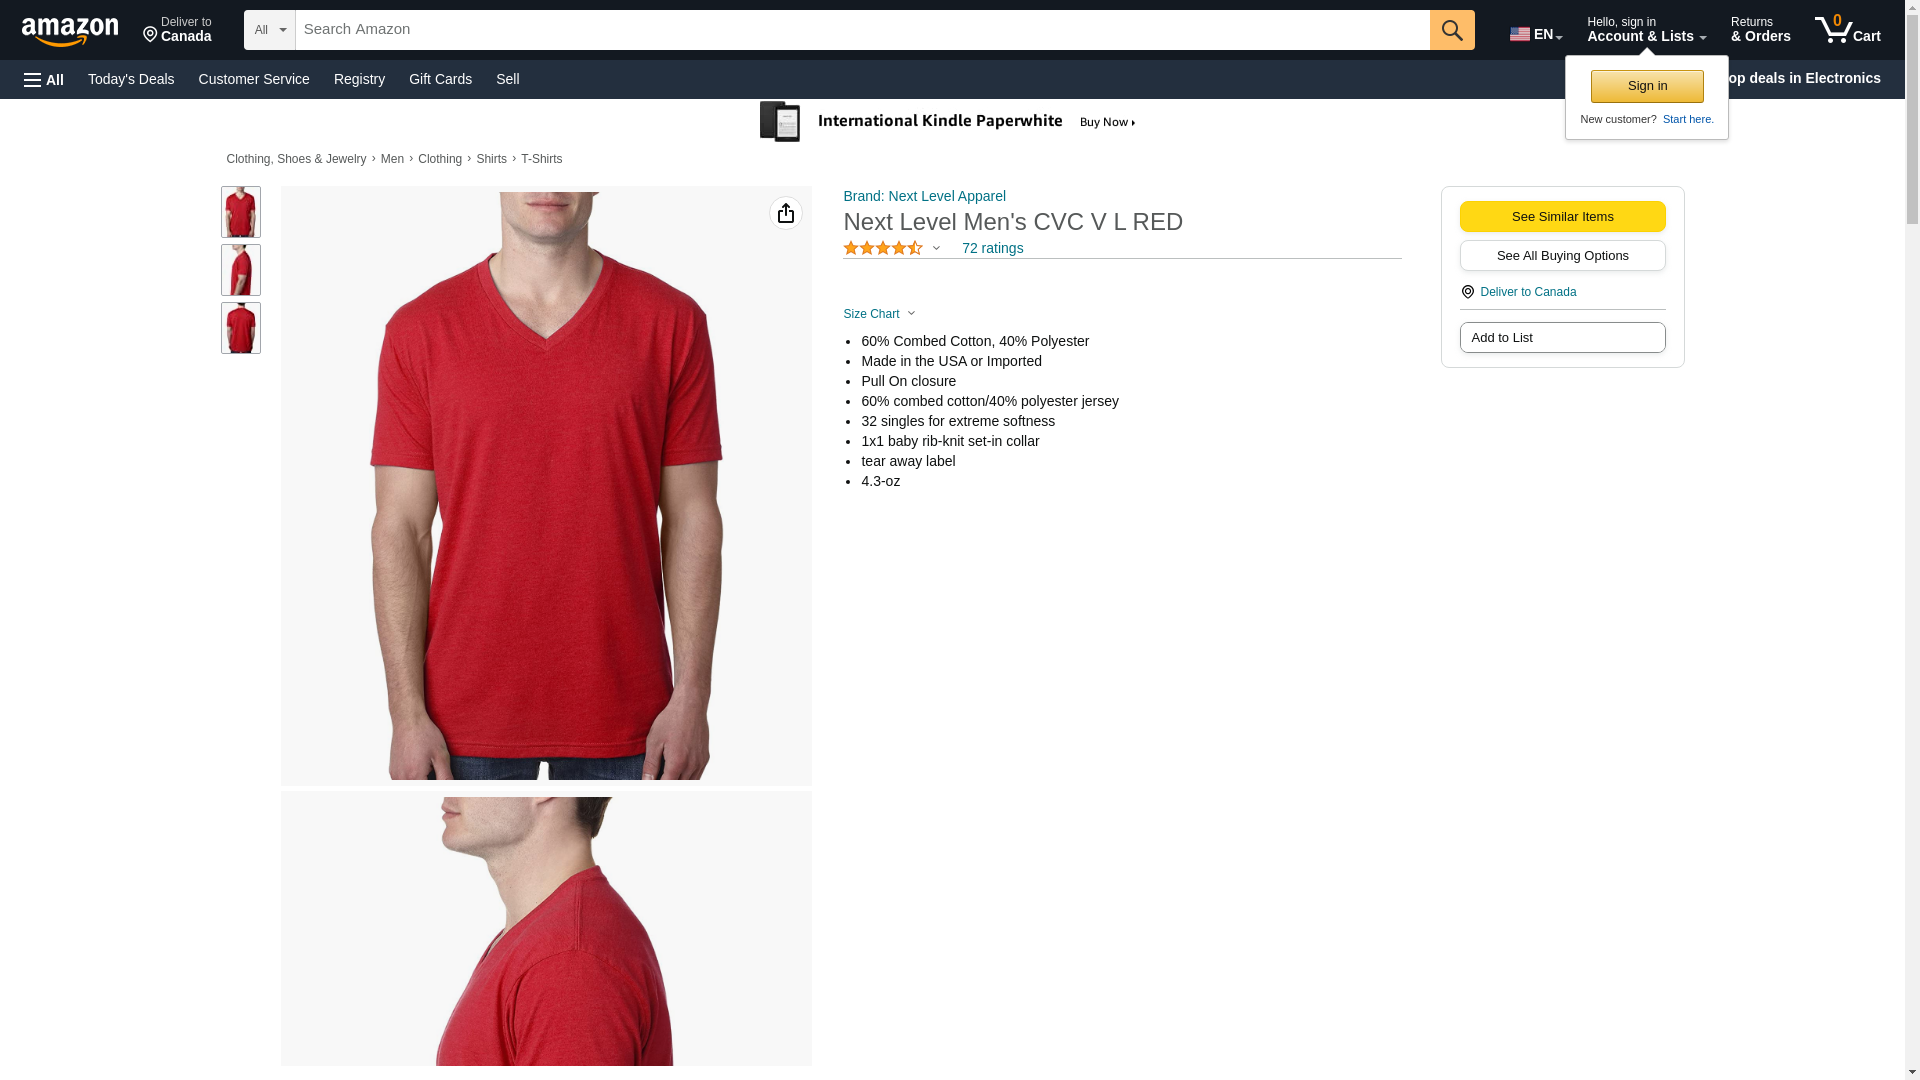Click the Search Amazon input field
This screenshot has width=1920, height=1080.
(x=862, y=30)
